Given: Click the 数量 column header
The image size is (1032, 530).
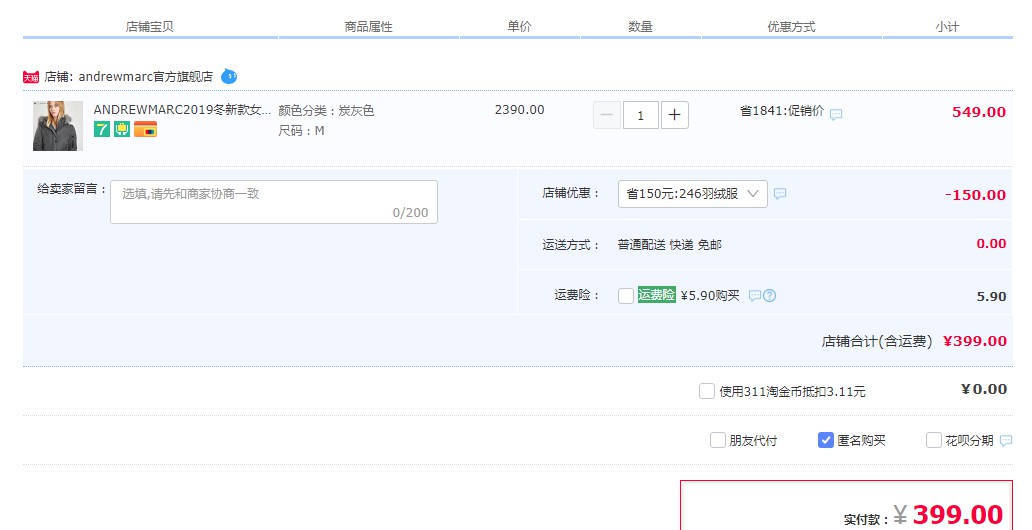Looking at the screenshot, I should point(640,26).
